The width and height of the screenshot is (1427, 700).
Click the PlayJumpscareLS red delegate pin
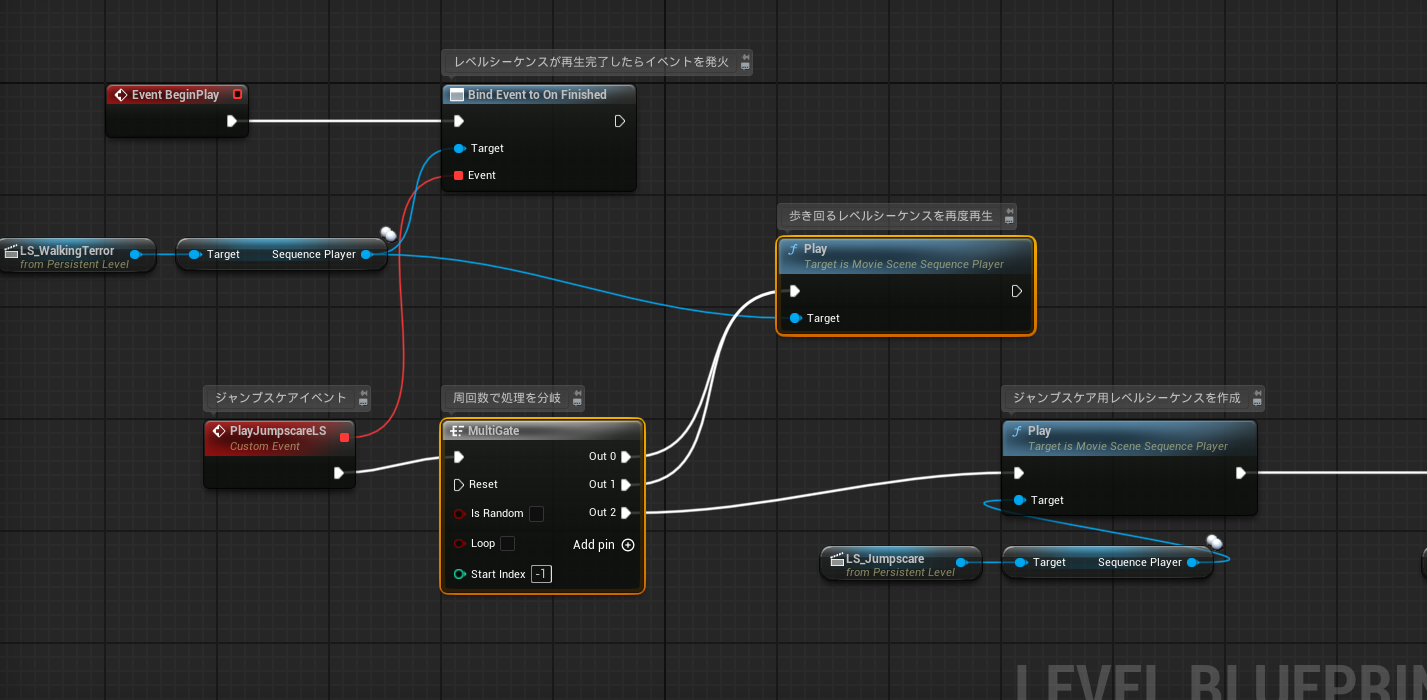tap(344, 437)
